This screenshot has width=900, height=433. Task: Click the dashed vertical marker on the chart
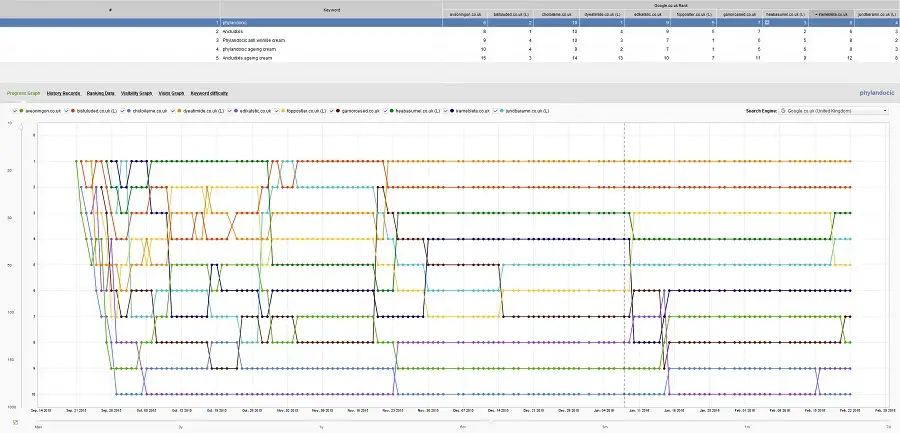pos(624,264)
